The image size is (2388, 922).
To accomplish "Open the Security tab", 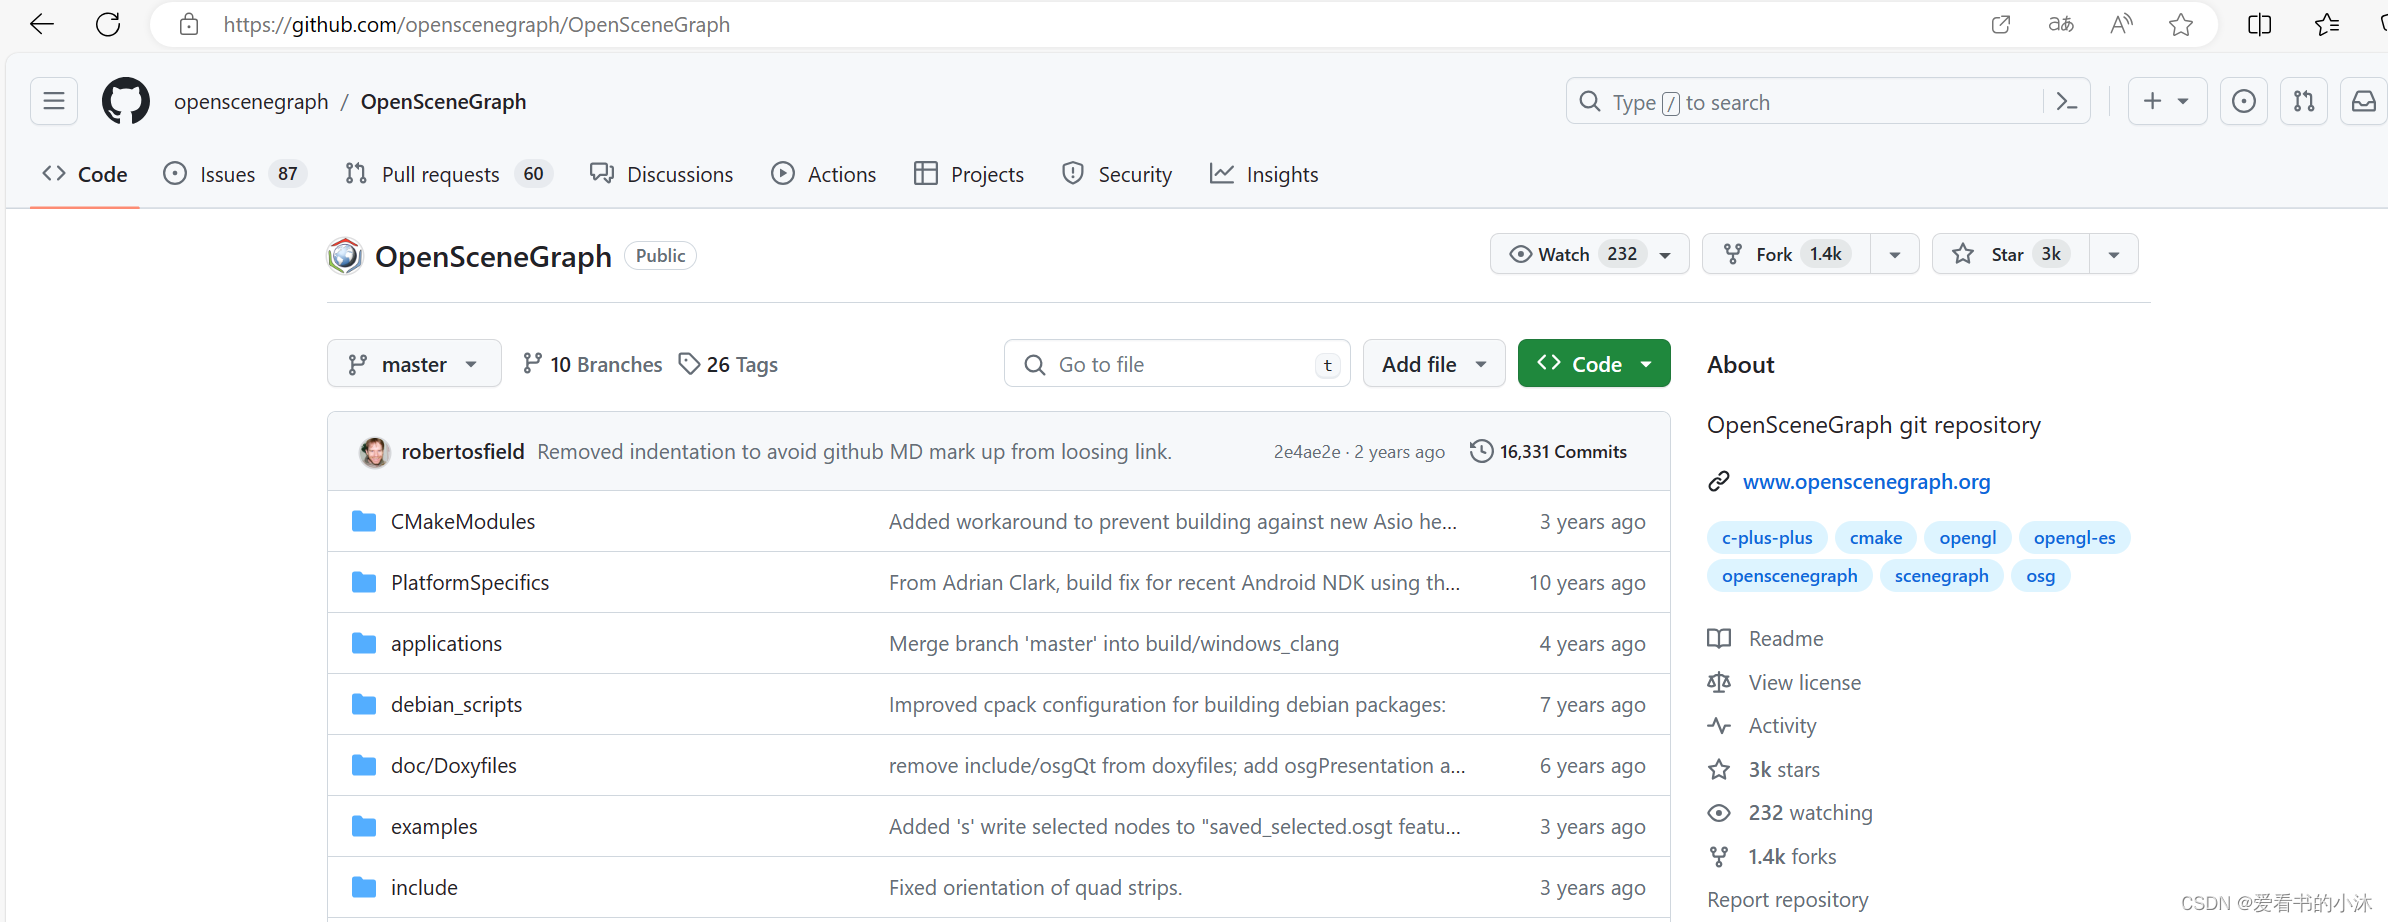I will coord(1117,174).
